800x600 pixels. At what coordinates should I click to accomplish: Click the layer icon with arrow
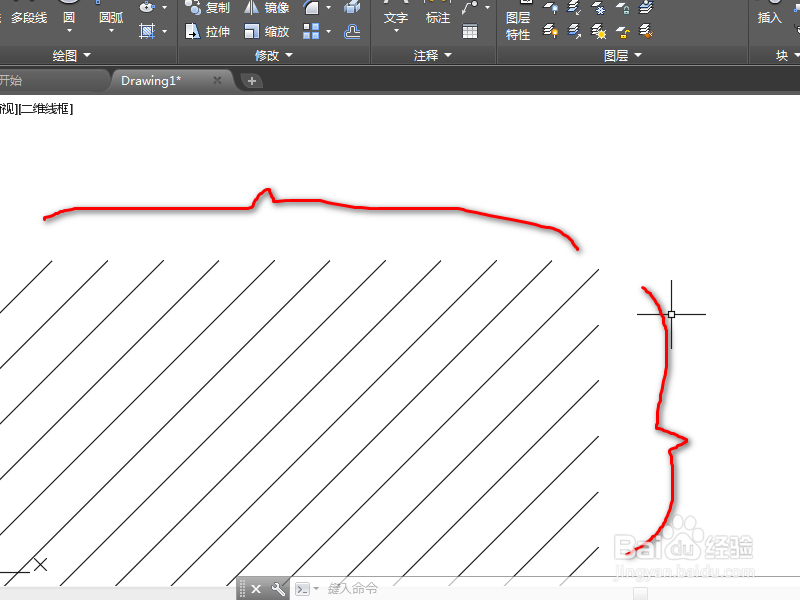[574, 32]
